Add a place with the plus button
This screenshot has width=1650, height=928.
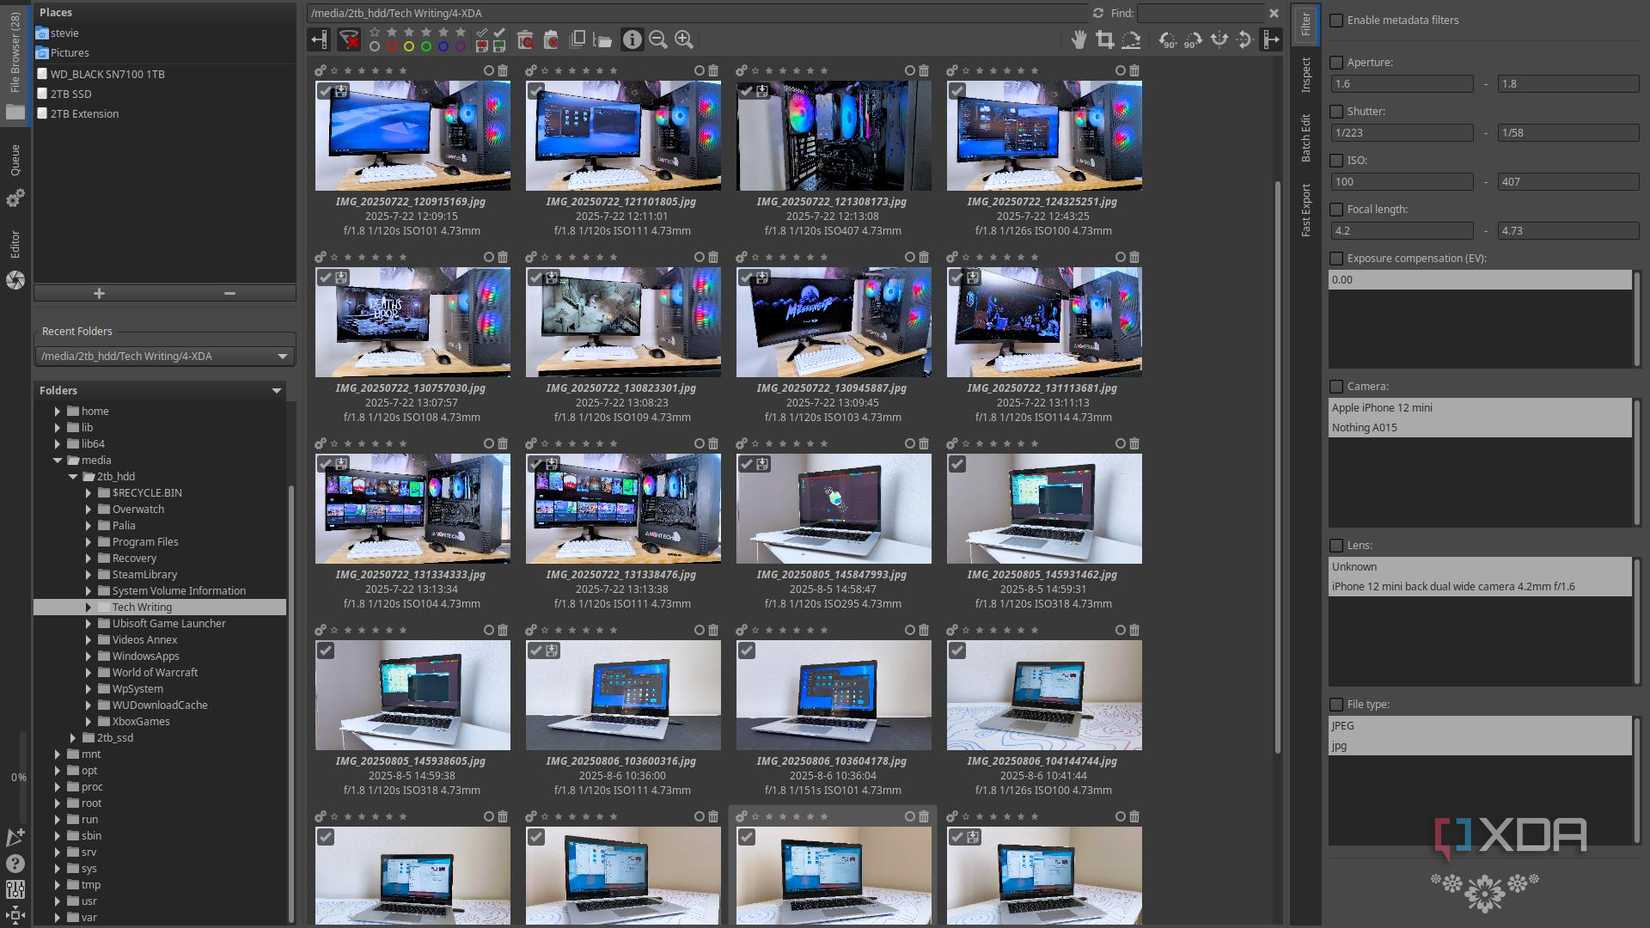pos(99,293)
